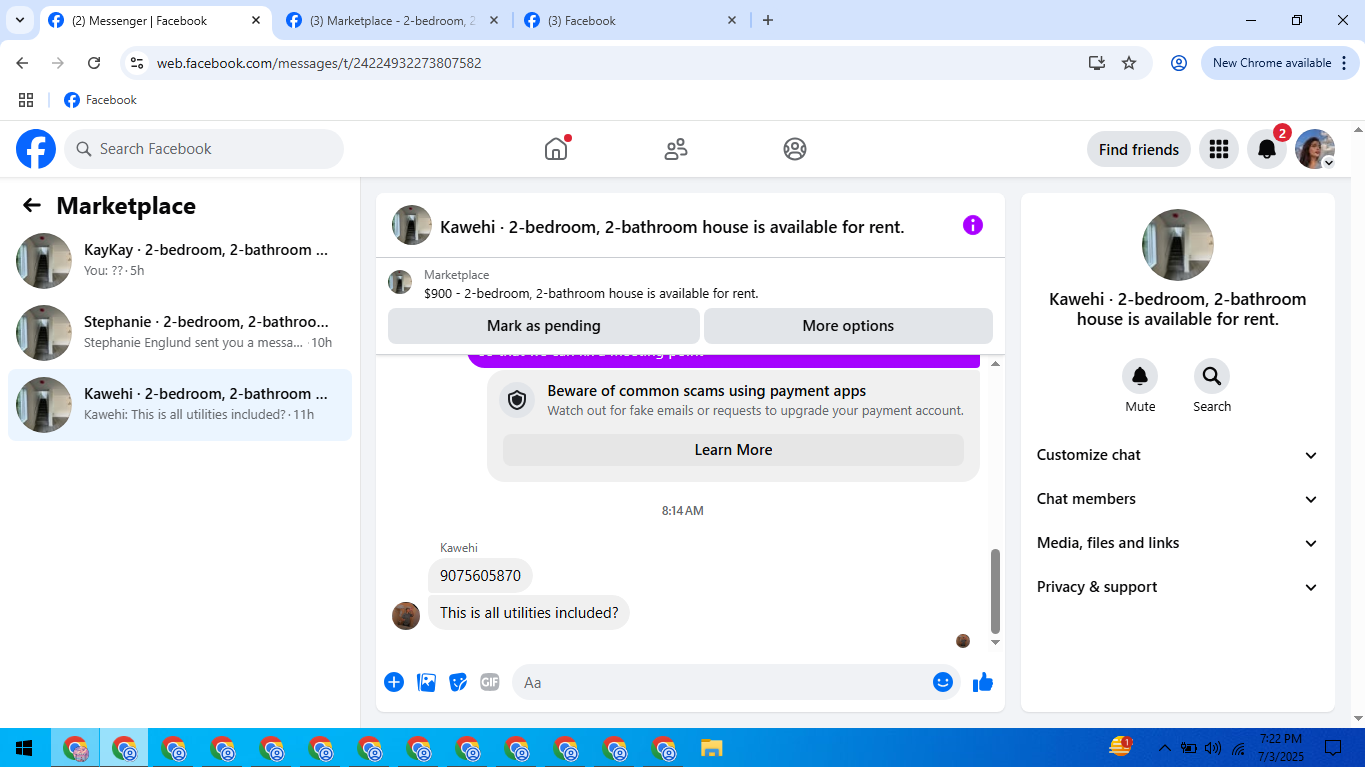Screen dimensions: 1365x767
Task: Open the Chrome apps grid in bookmarks bar
Action: click(x=26, y=100)
